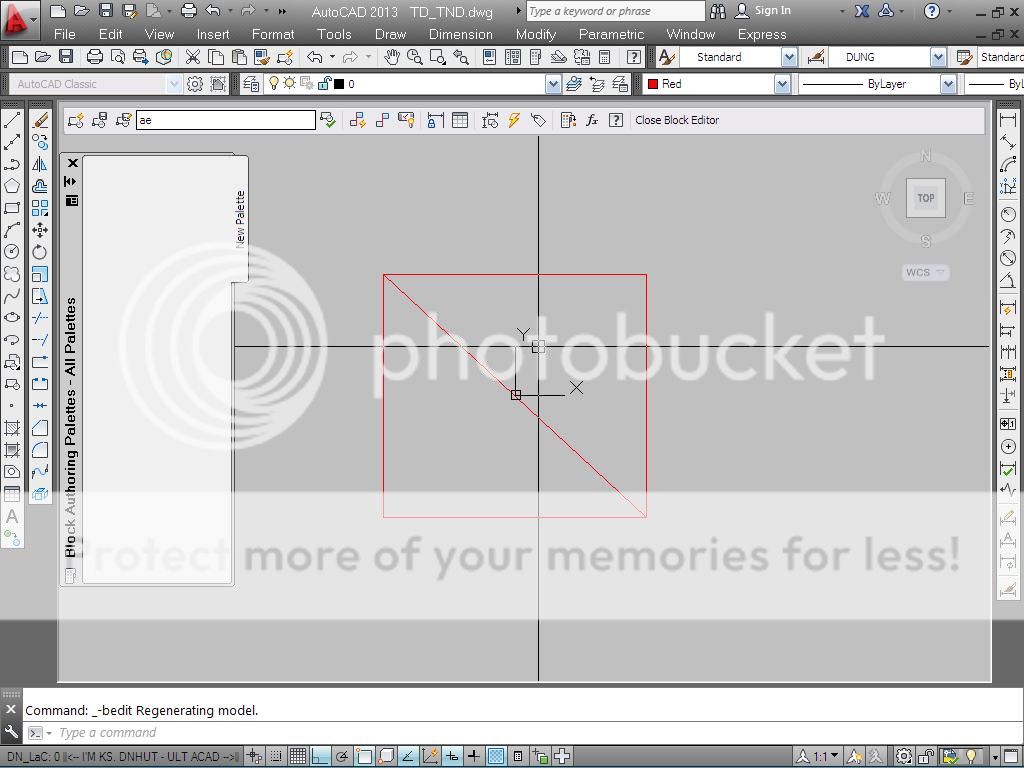
Task: Open the Insert menu
Action: [213, 34]
